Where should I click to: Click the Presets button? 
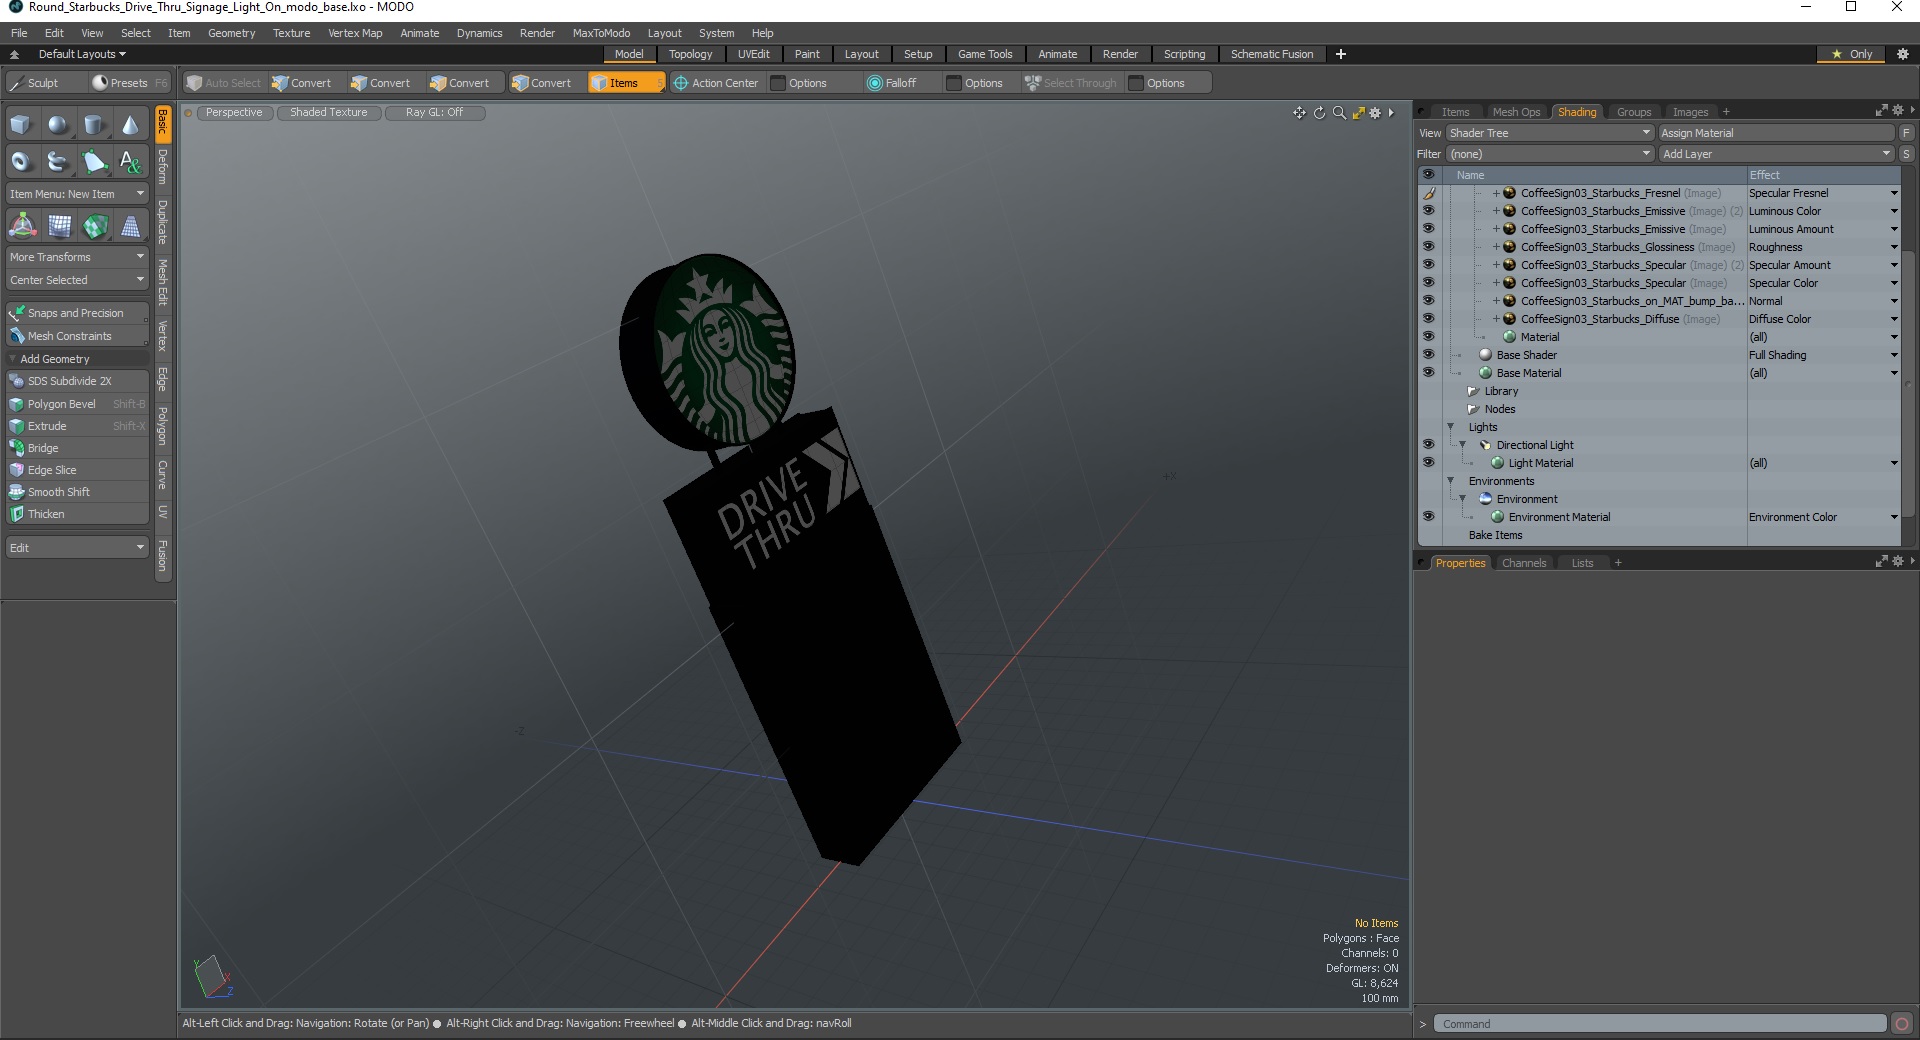point(129,83)
